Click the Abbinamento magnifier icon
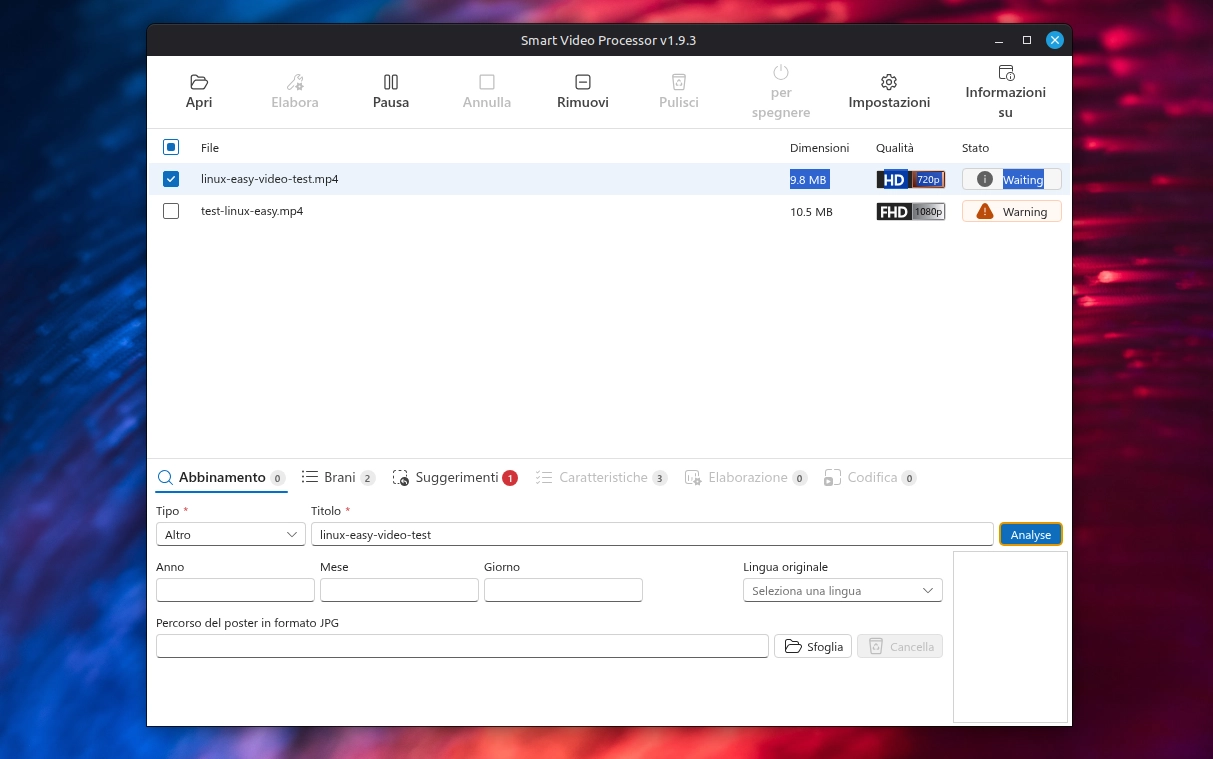The image size is (1213, 759). point(166,478)
